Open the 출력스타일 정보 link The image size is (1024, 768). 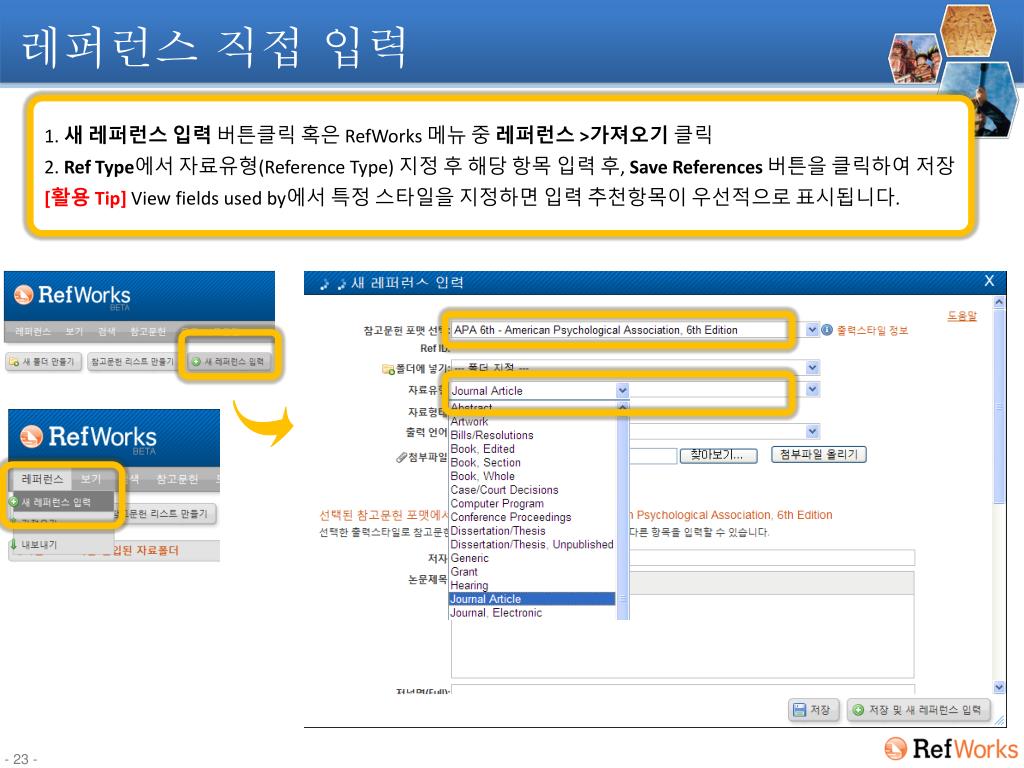tap(872, 330)
